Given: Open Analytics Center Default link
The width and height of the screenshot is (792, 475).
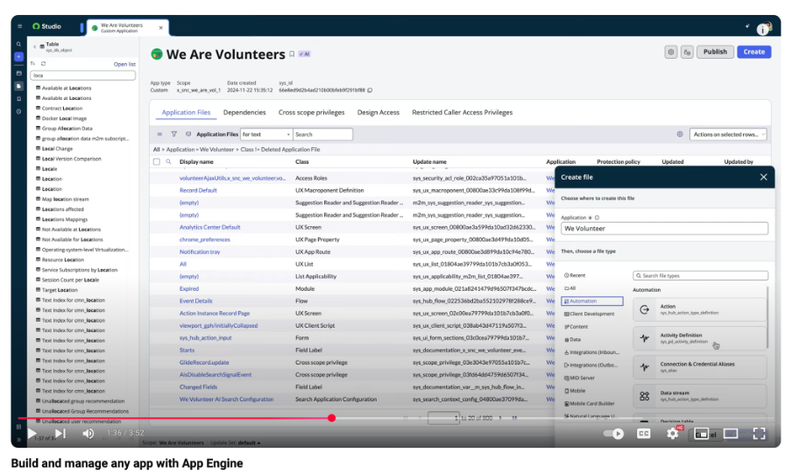Looking at the screenshot, I should point(210,227).
